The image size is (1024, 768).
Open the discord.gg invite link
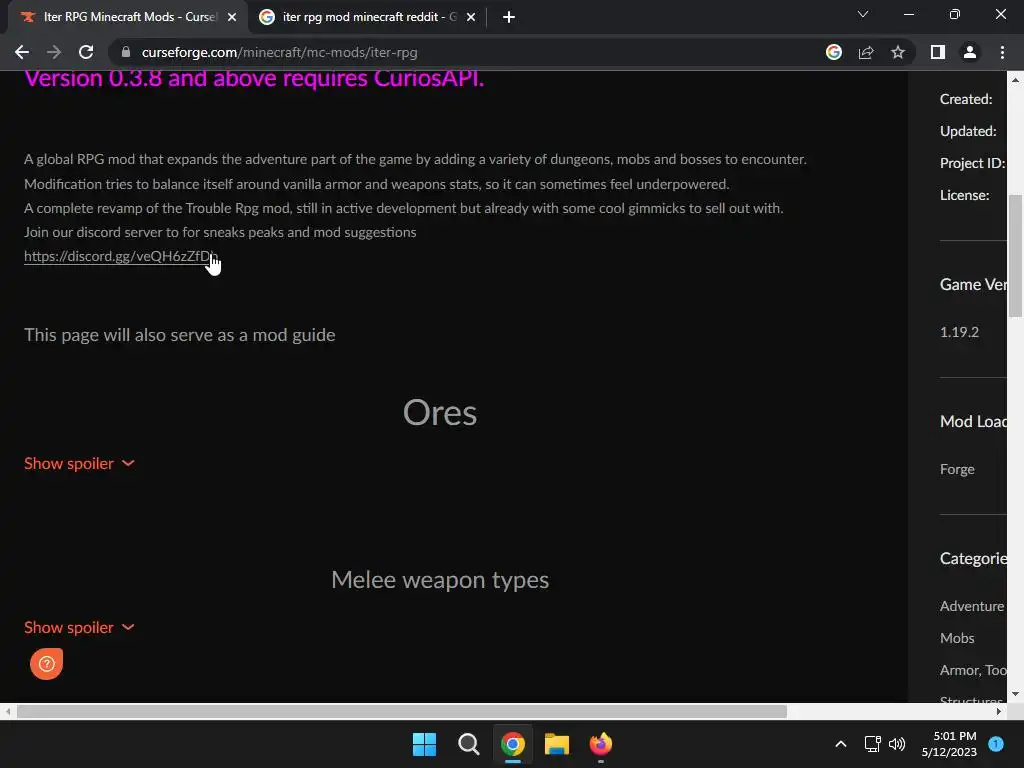tap(121, 256)
